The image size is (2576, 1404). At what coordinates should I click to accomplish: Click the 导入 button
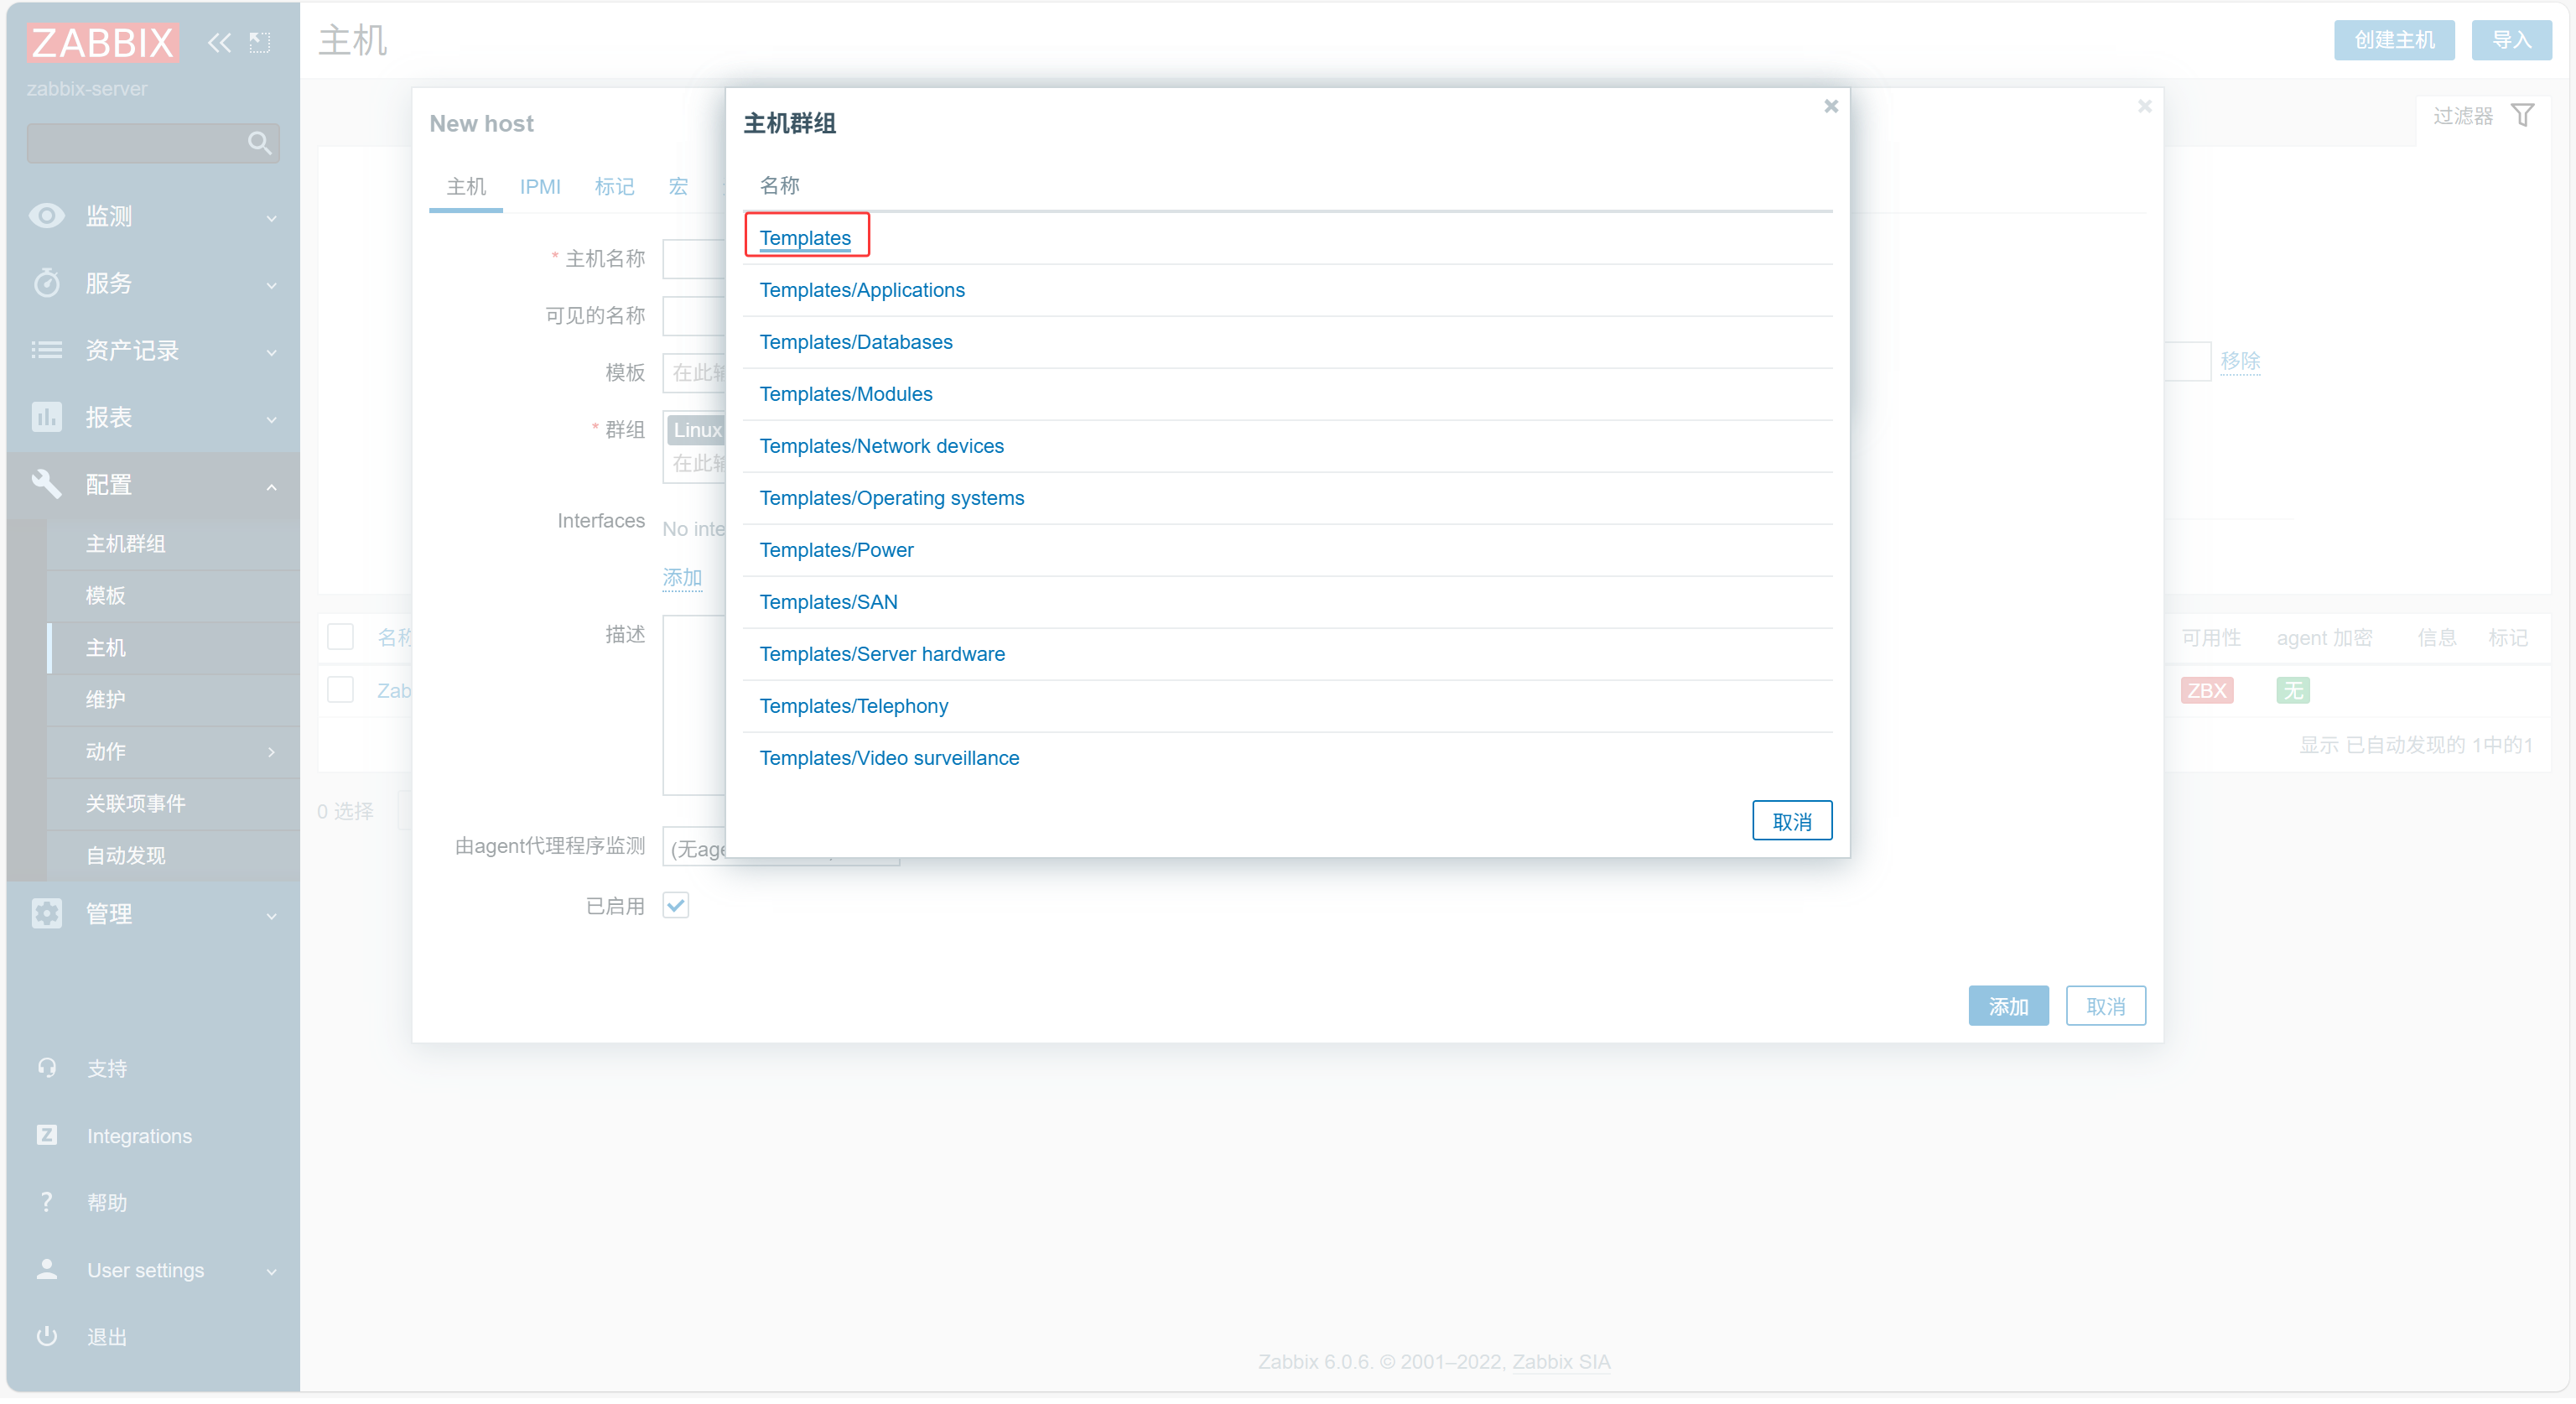click(2511, 40)
